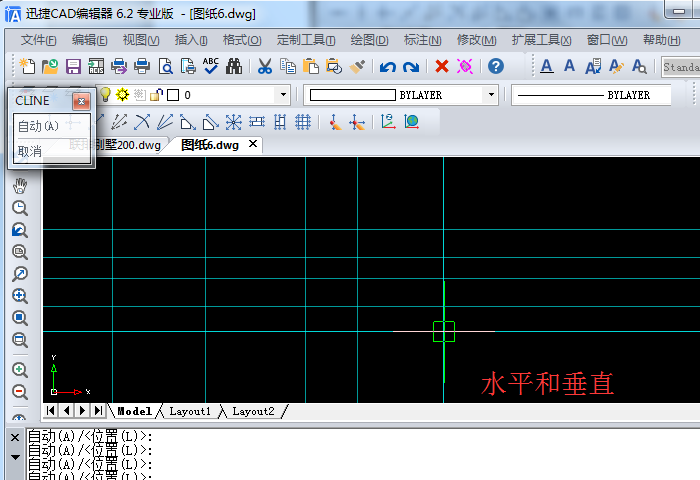
Task: Click the UCS Z-axis icon
Action: (388, 121)
